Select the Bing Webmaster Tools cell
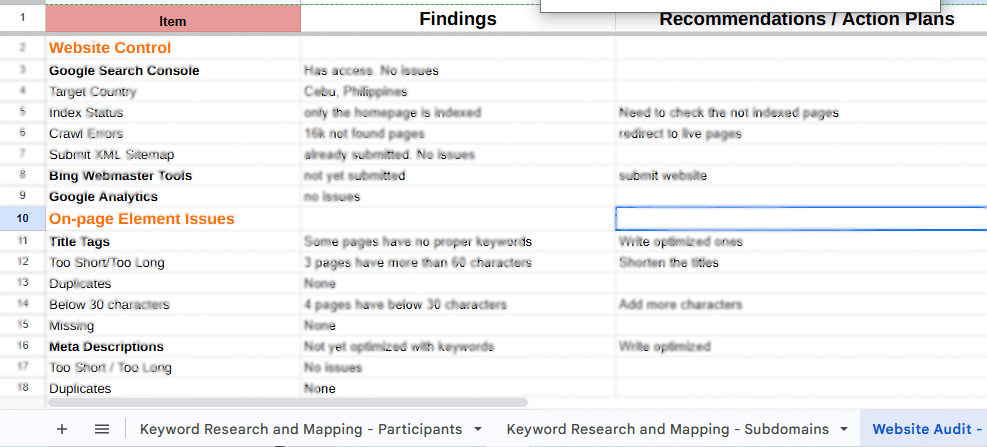This screenshot has height=447, width=987. 173,176
